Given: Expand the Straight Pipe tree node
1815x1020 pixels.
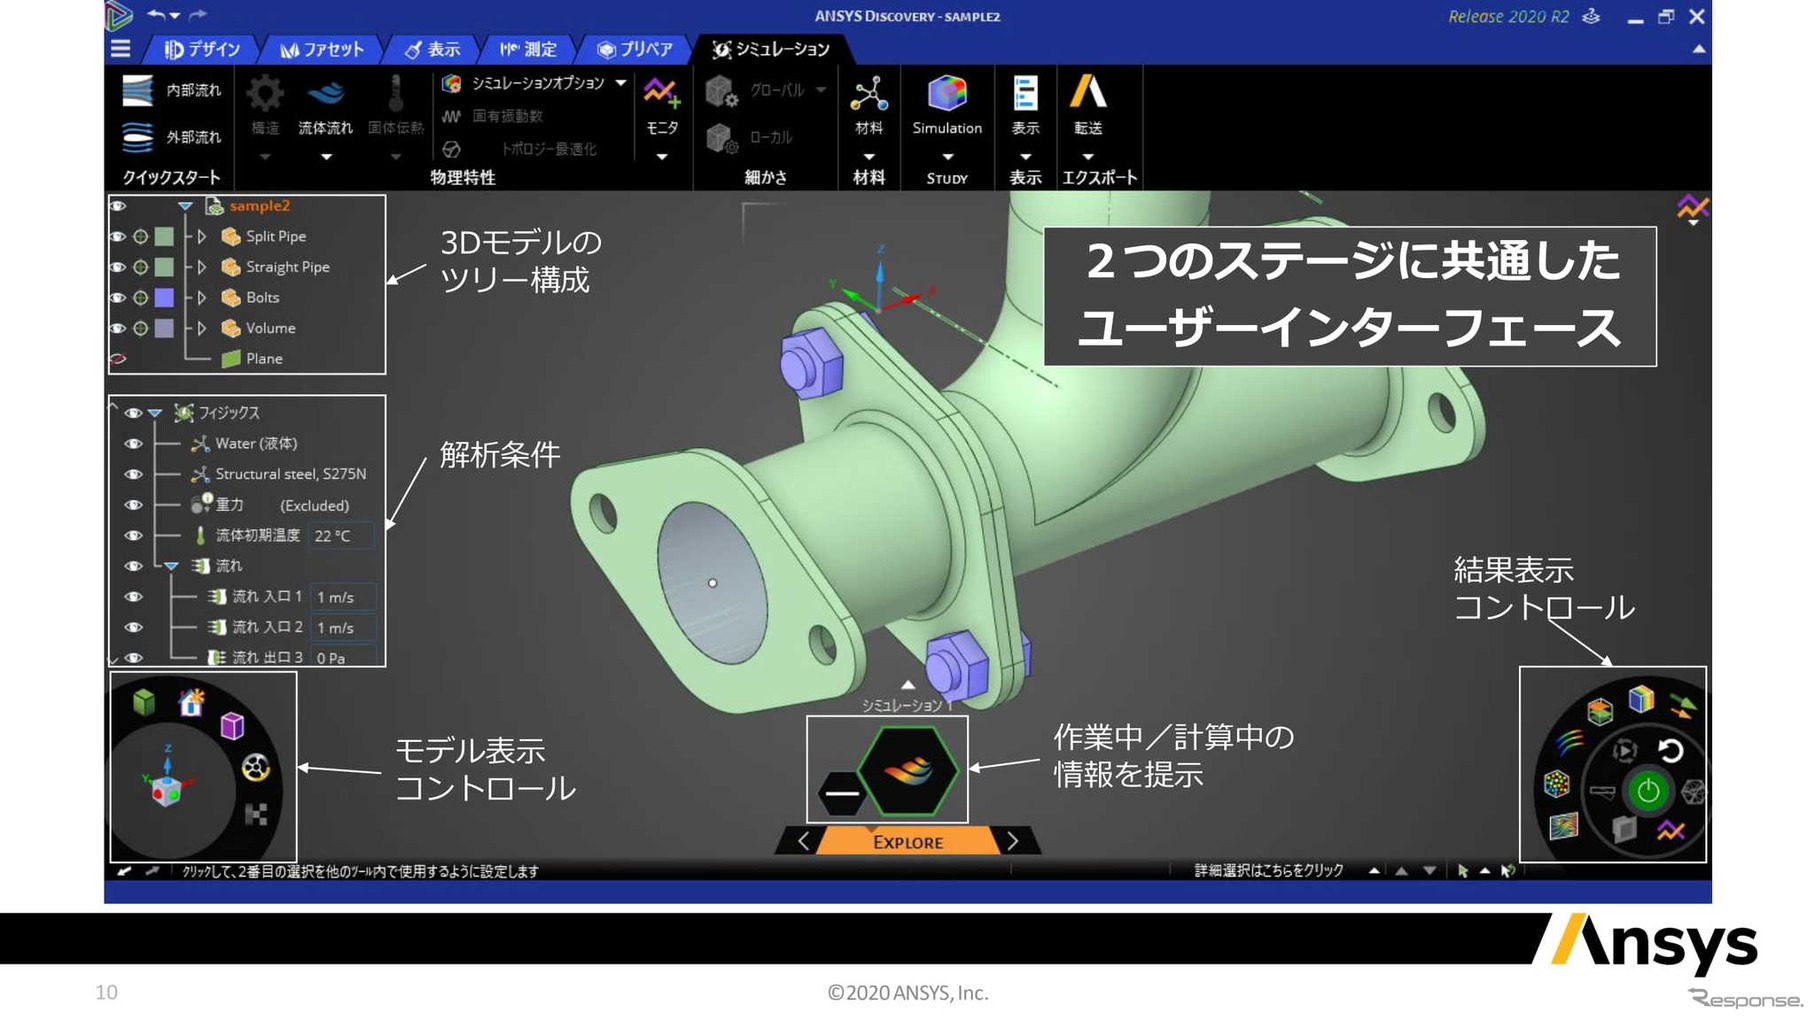Looking at the screenshot, I should point(202,267).
